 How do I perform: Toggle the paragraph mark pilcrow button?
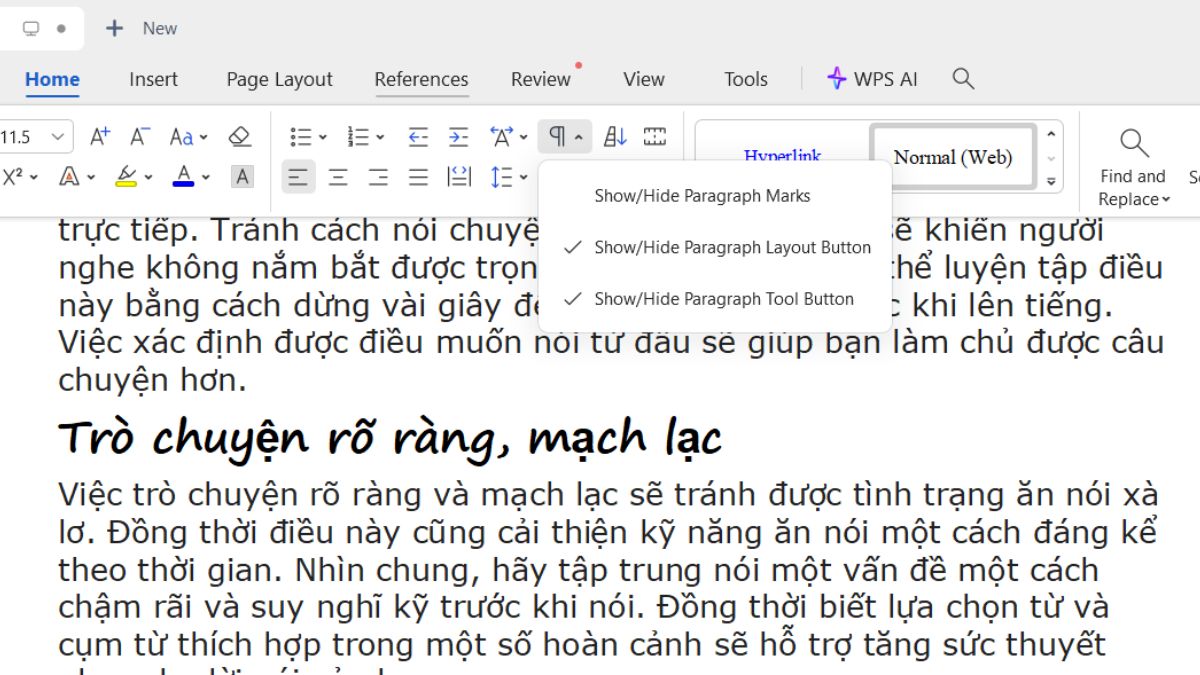[557, 136]
